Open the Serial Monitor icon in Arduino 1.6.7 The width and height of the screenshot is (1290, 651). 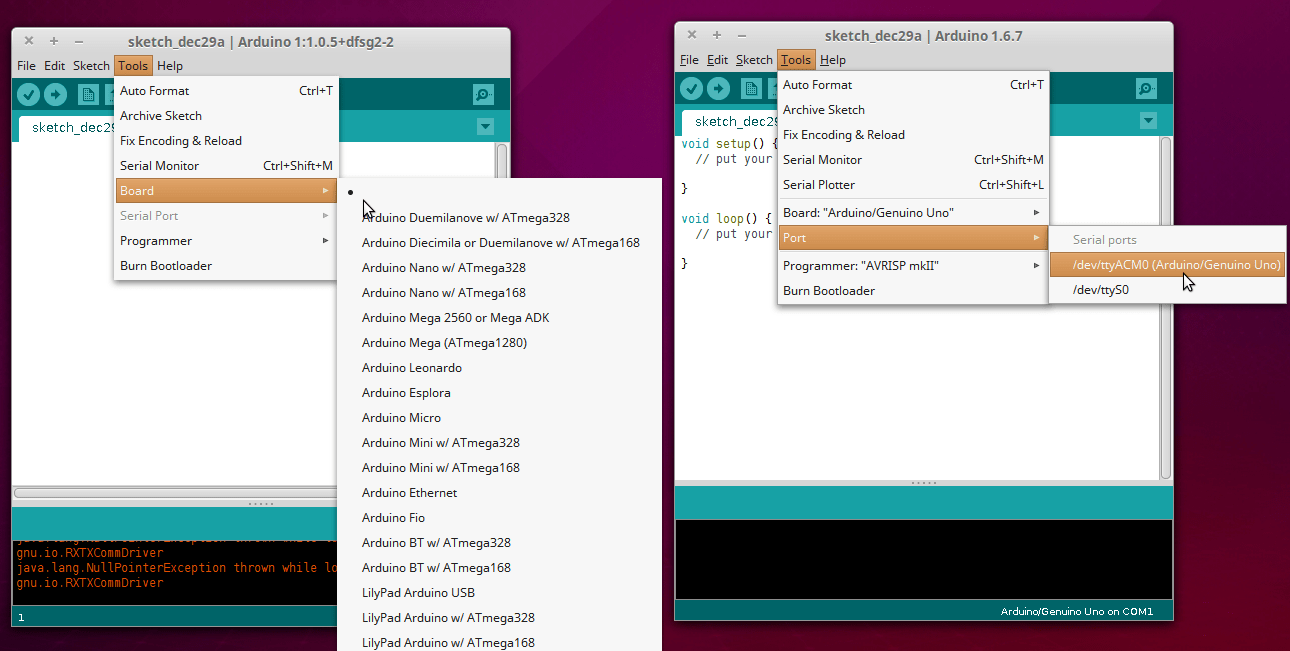1145,88
